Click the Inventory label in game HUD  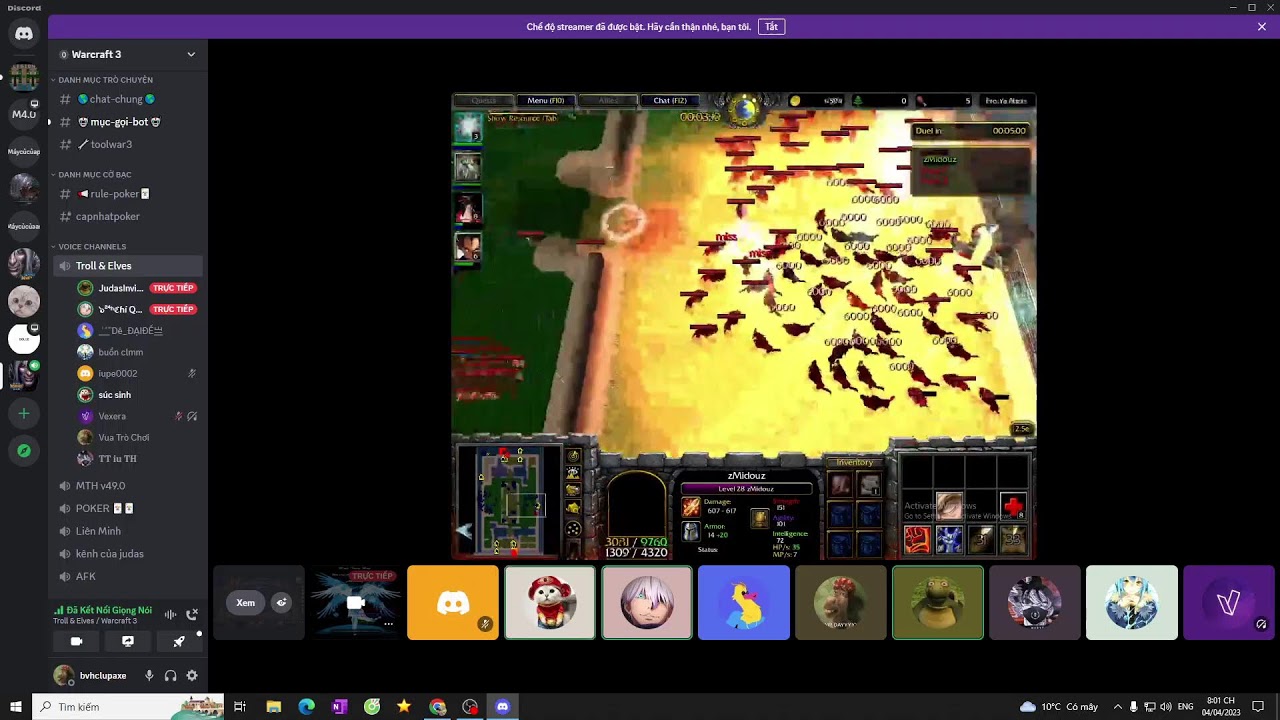click(x=854, y=462)
